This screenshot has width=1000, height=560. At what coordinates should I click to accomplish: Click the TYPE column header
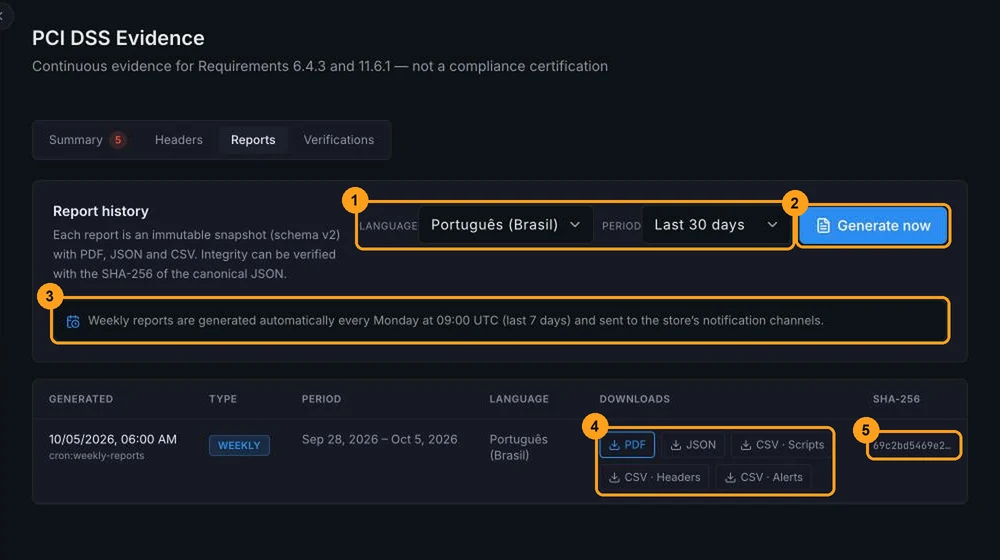(223, 399)
